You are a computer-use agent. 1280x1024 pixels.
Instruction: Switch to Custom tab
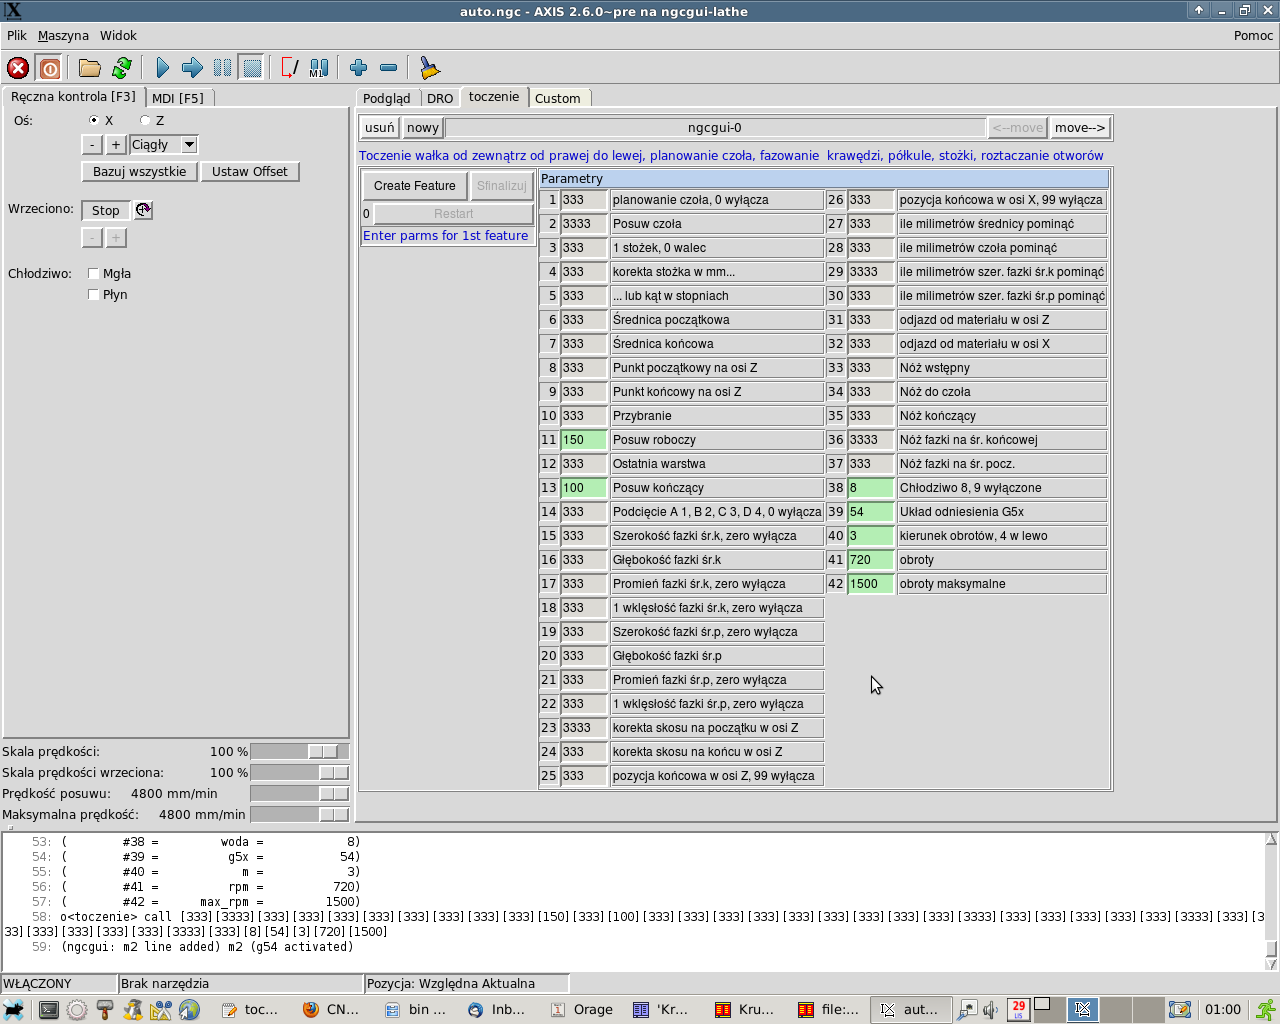tap(558, 98)
